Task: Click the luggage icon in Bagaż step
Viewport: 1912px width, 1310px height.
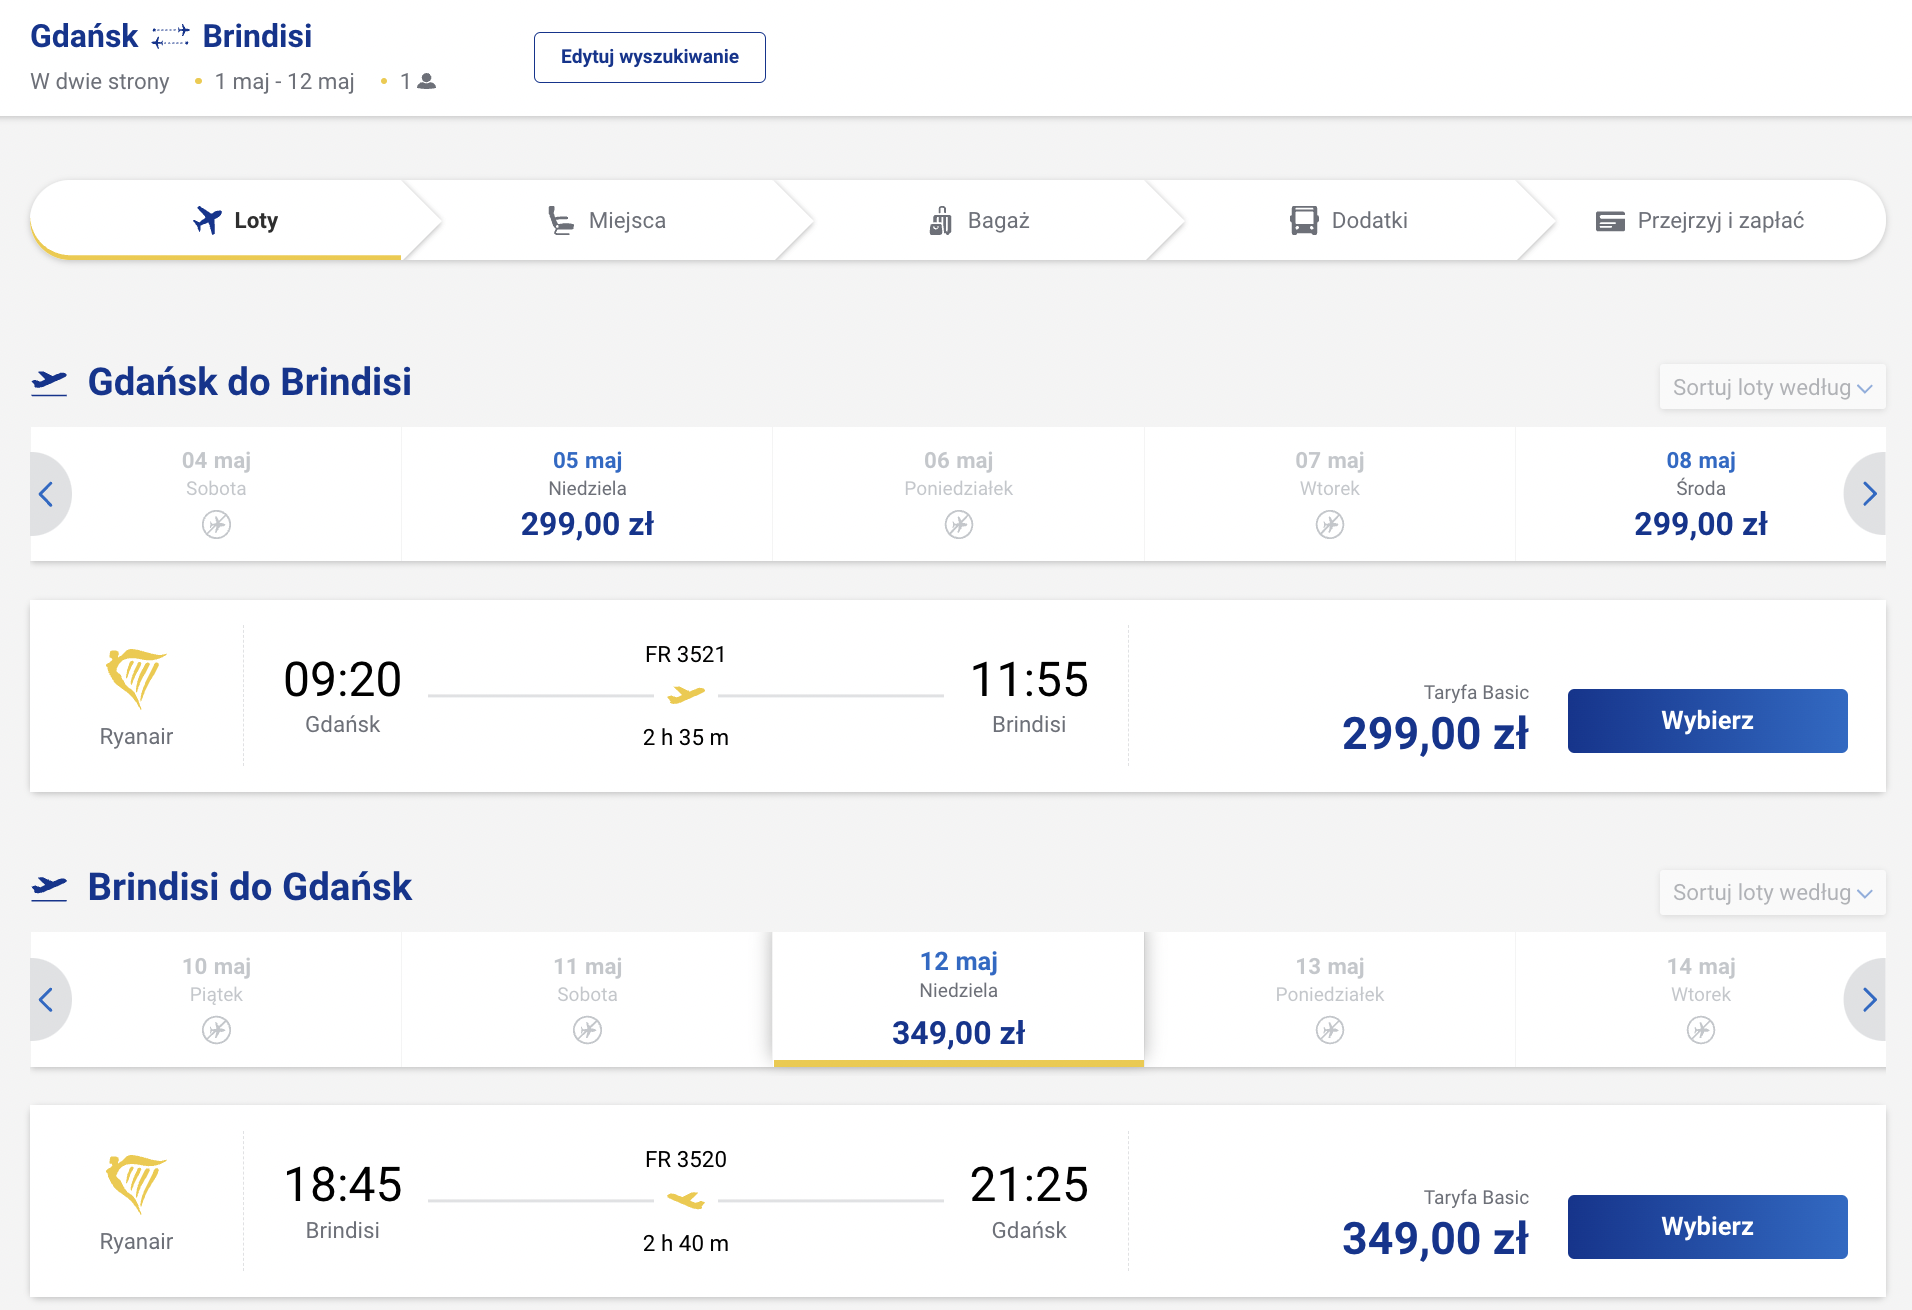Action: coord(940,221)
